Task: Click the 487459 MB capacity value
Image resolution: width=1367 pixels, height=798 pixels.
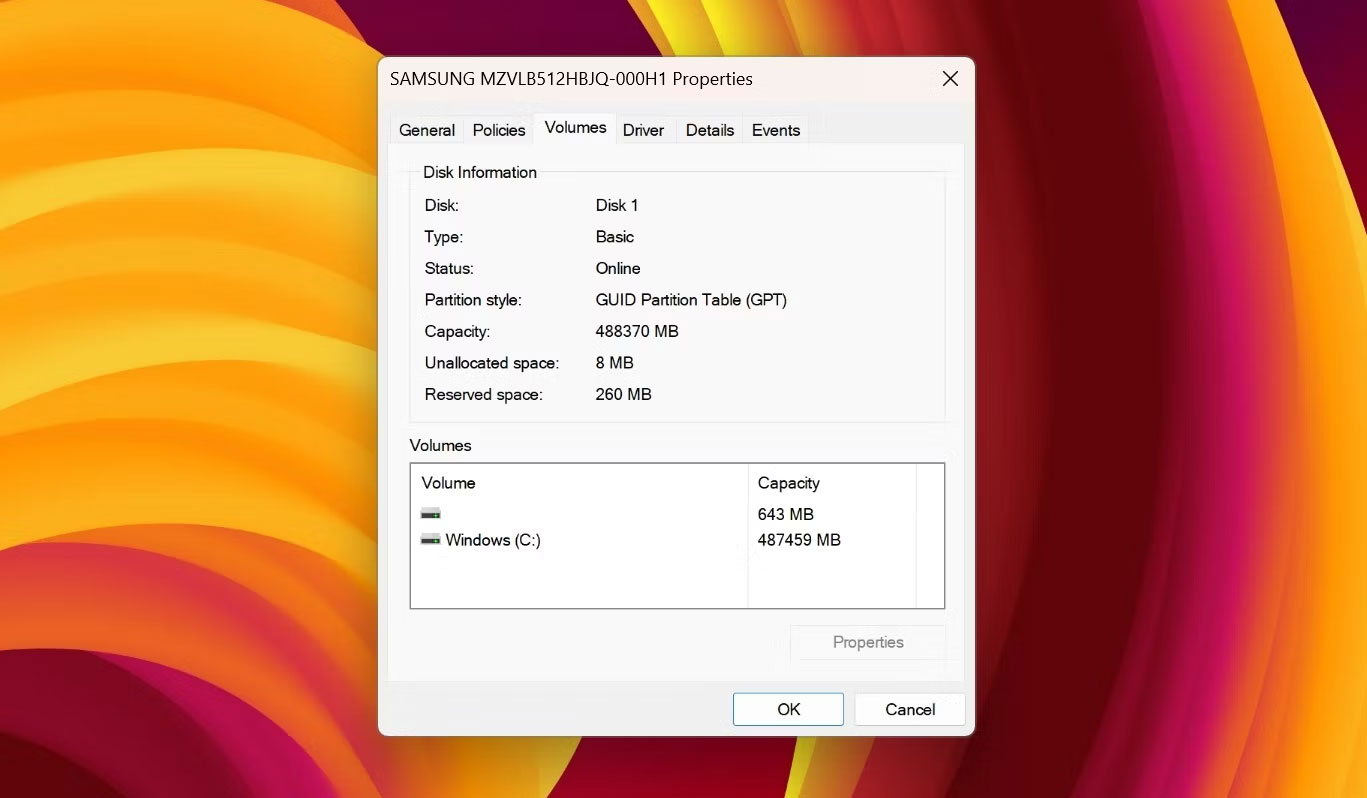Action: coord(799,540)
